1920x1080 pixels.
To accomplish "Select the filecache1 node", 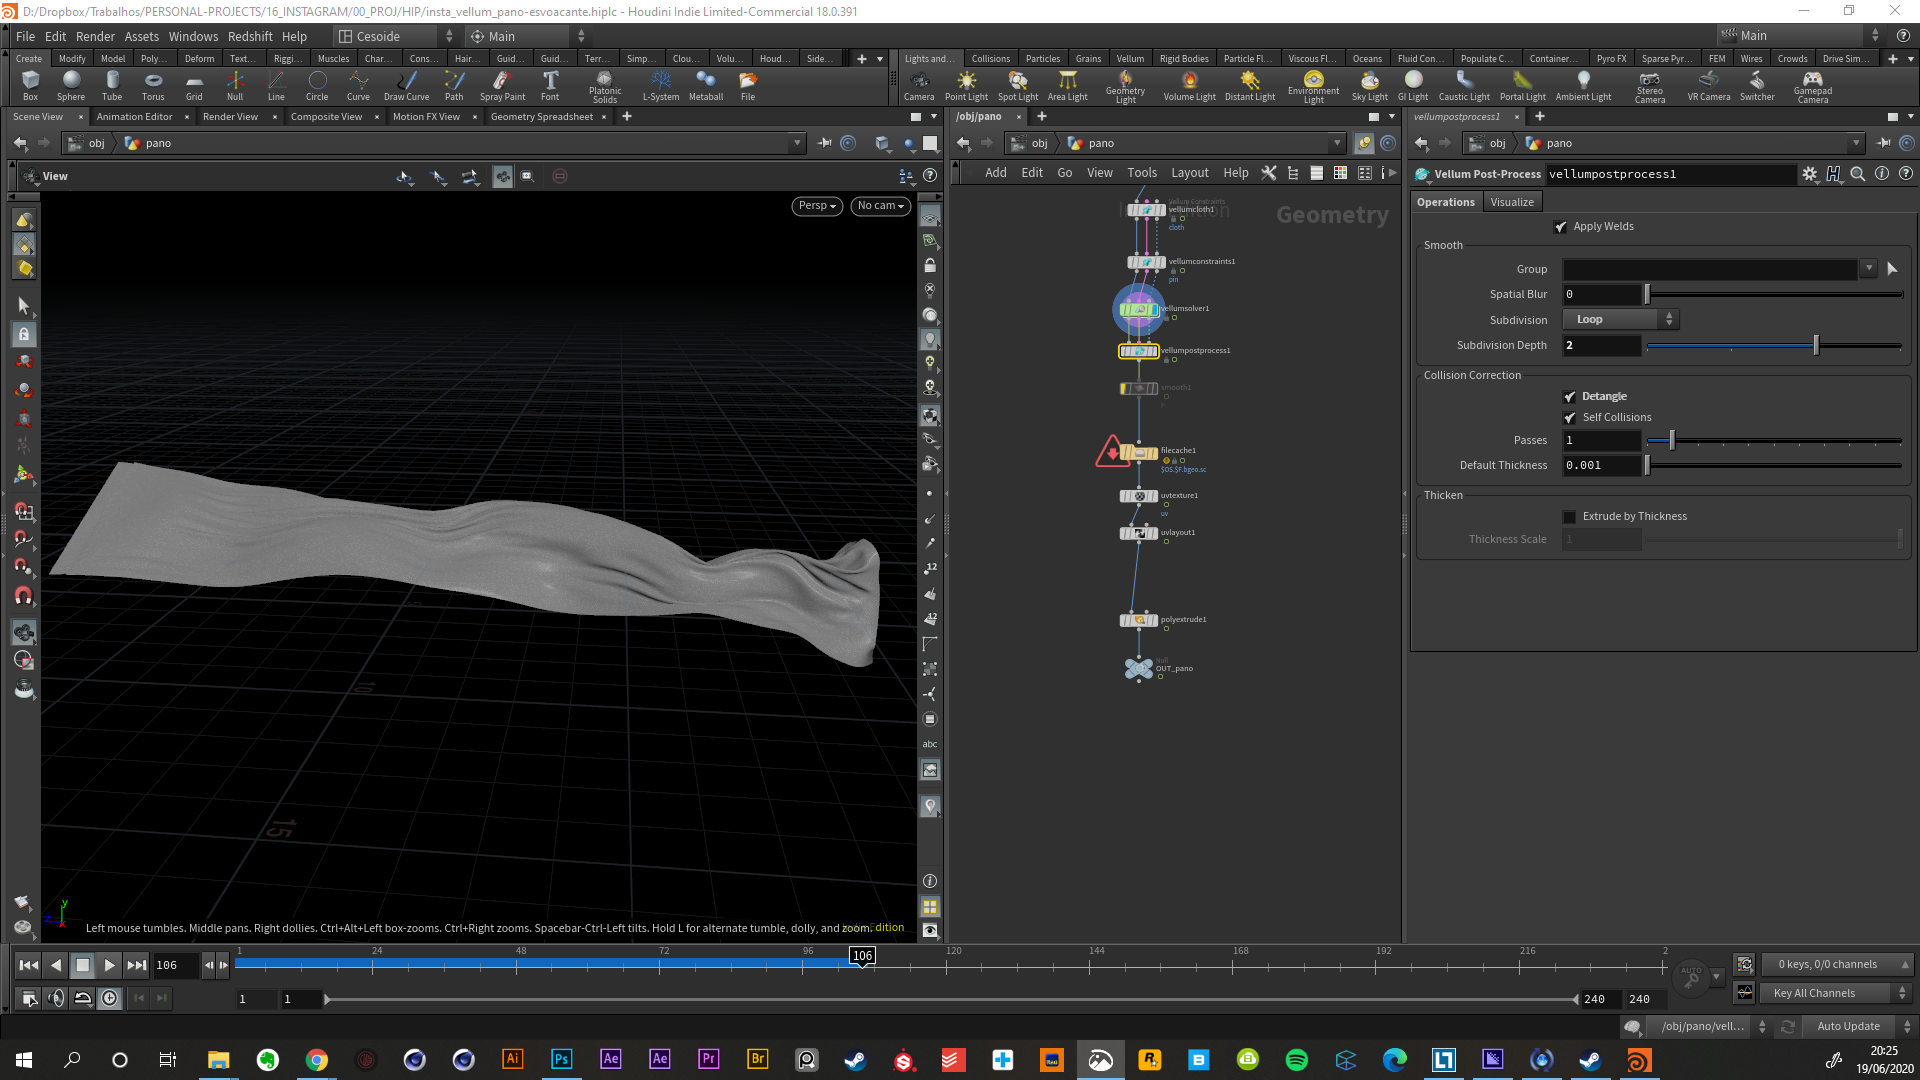I will point(1139,453).
